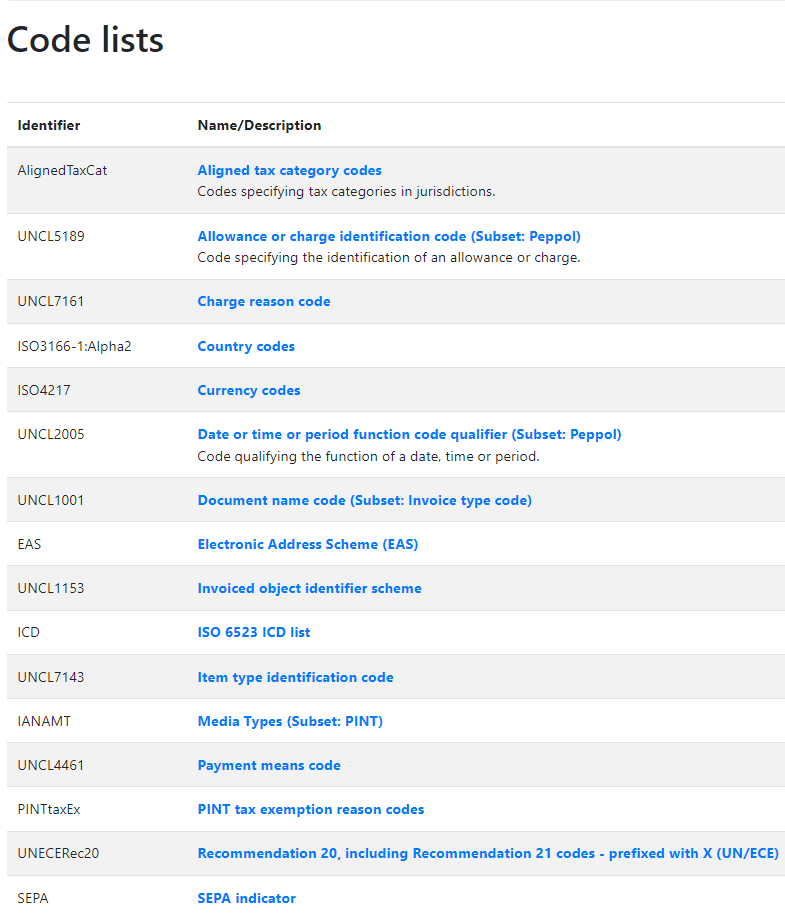
Task: Click the UNCL4461 identifier cell
Action: tap(51, 765)
